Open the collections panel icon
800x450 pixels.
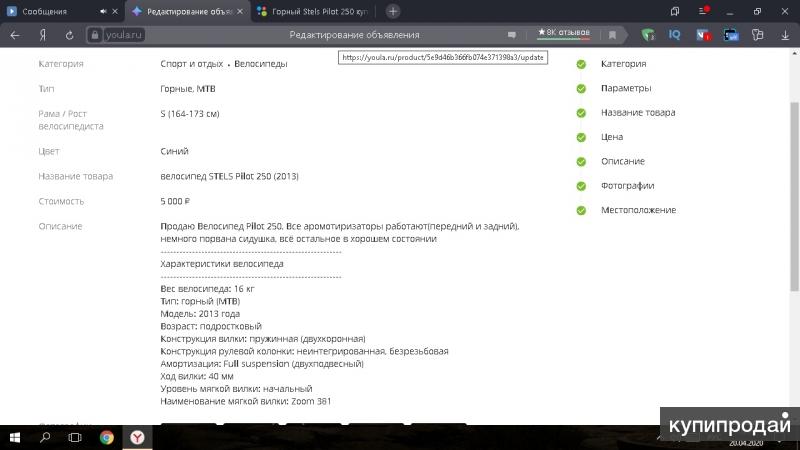click(x=758, y=35)
